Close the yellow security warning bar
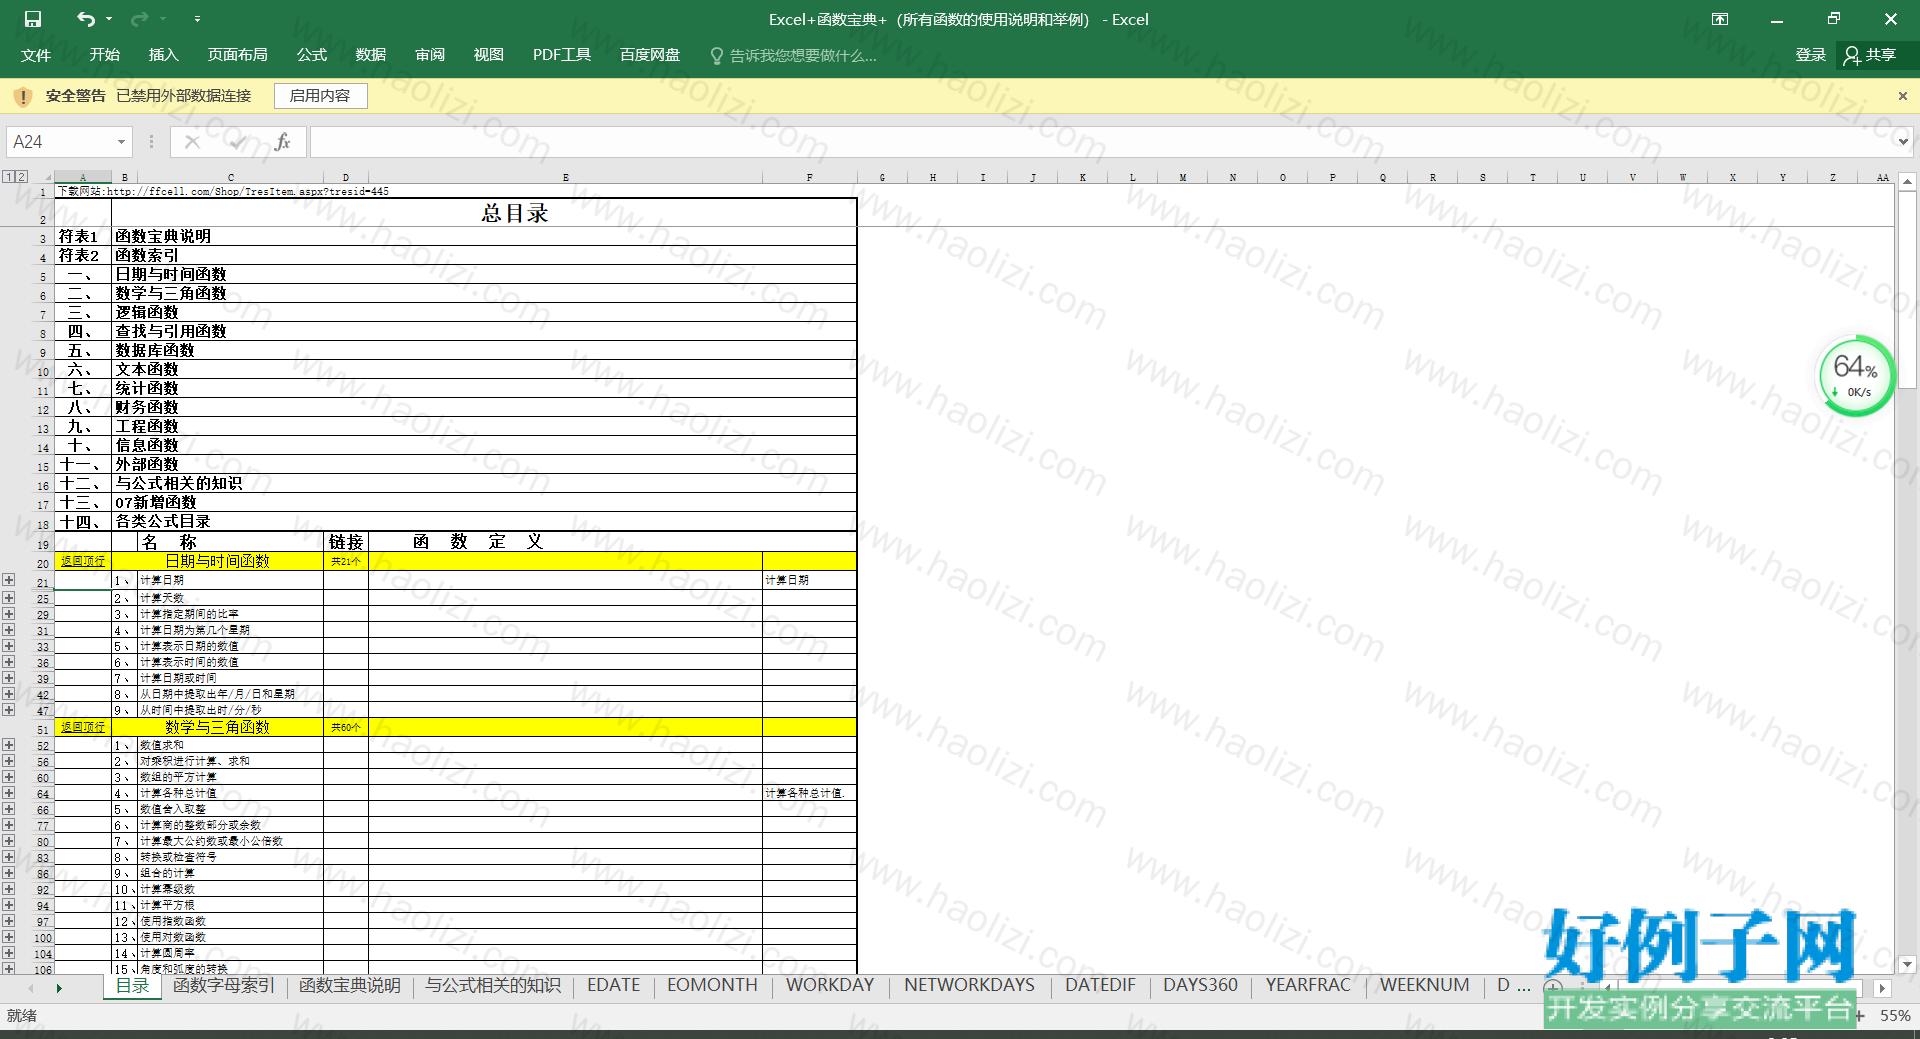 tap(1903, 96)
